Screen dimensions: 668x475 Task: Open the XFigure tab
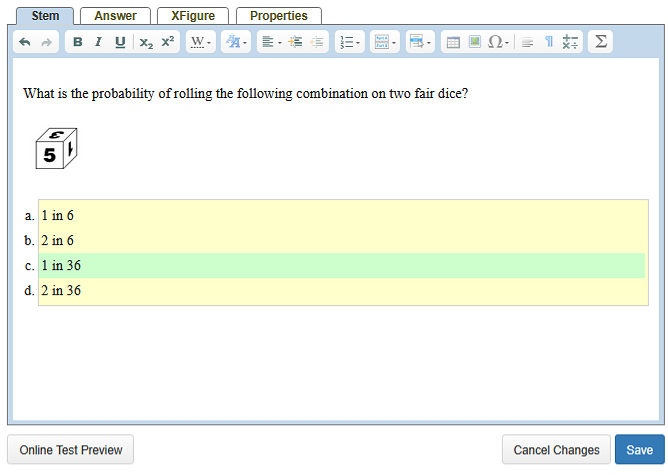[193, 16]
